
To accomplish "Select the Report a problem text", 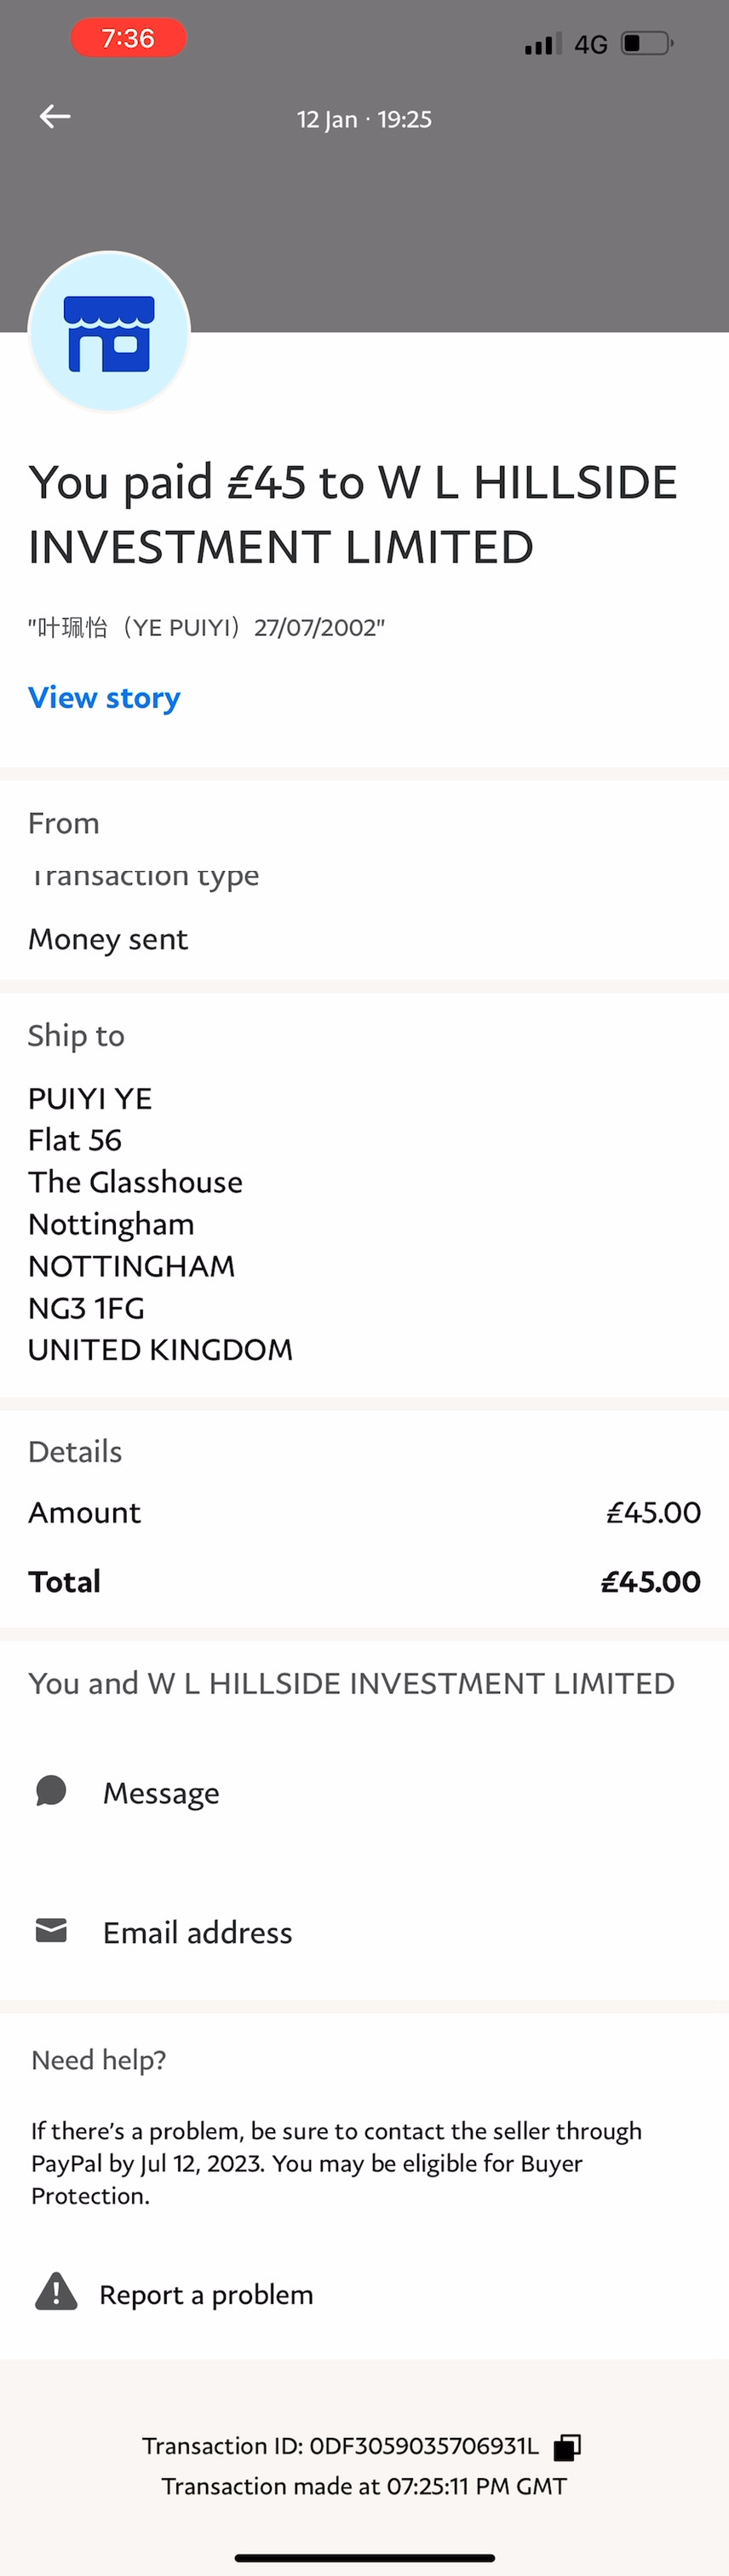I will click(x=206, y=2294).
